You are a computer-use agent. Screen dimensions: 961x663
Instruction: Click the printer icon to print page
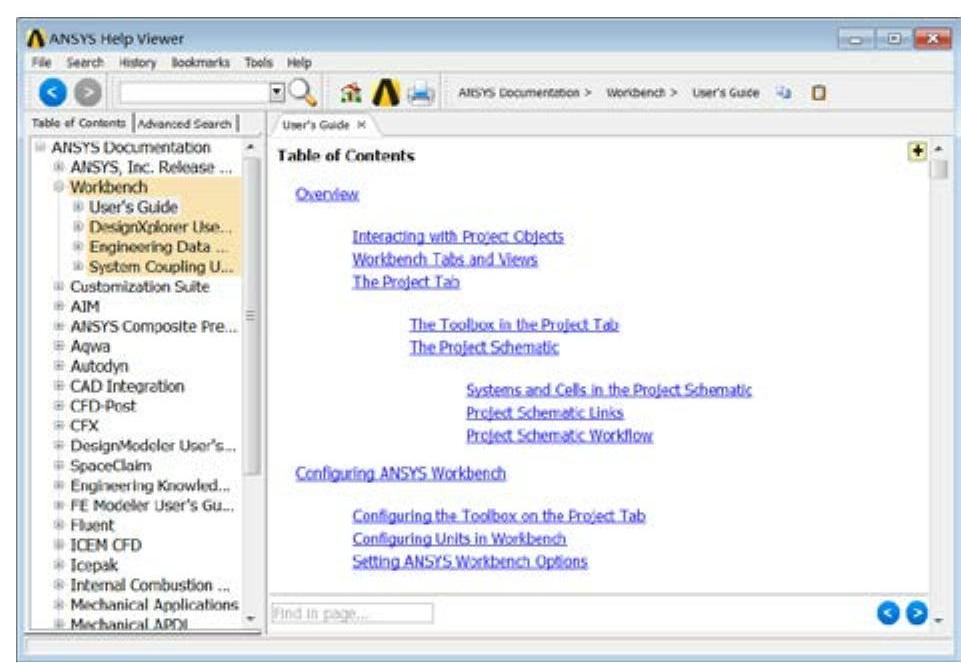click(419, 93)
